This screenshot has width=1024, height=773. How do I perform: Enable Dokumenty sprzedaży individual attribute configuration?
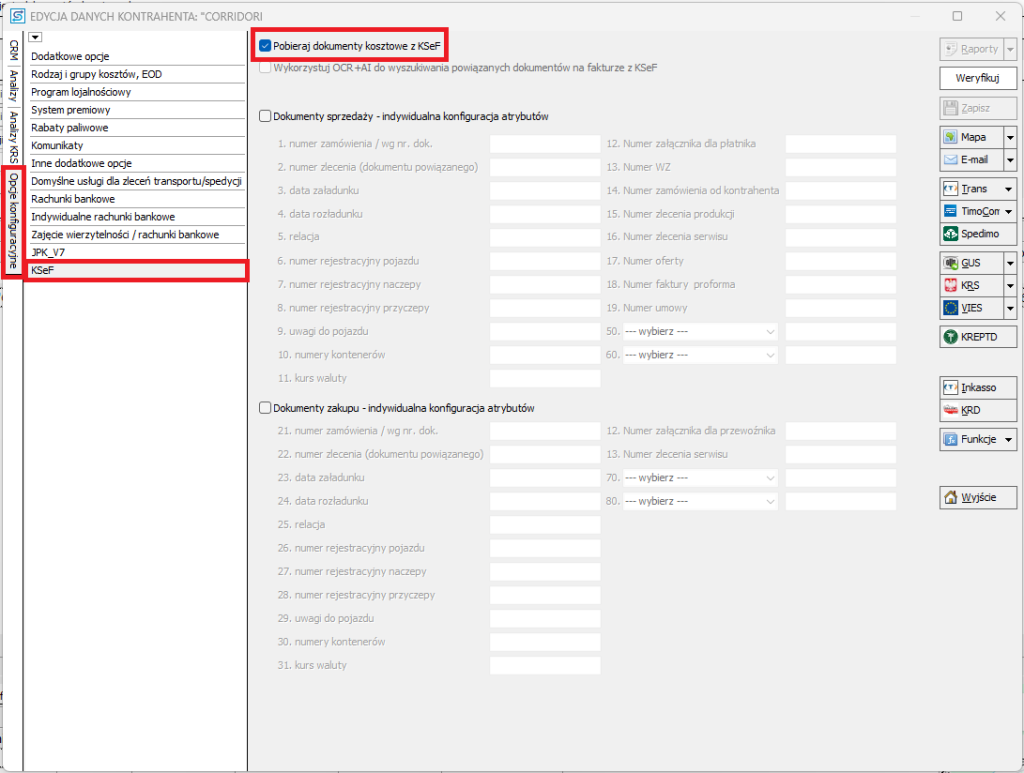(265, 116)
